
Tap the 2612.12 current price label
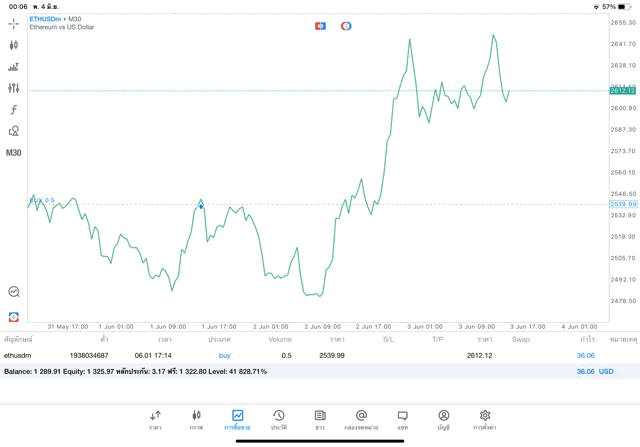623,91
